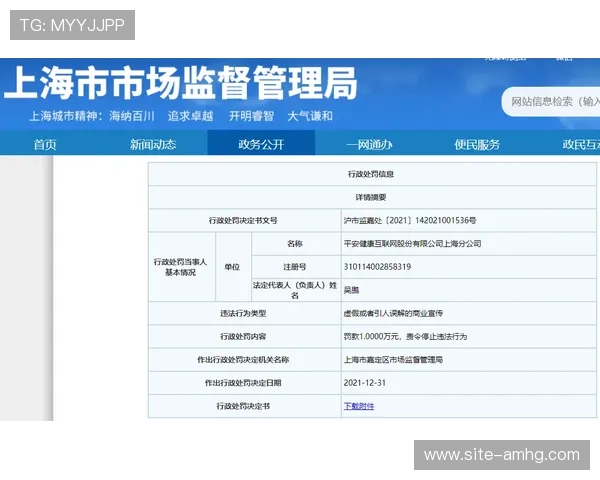600x480 pixels.
Task: Select penalty content 罚款1.0000万元 cell
Action: click(469, 336)
